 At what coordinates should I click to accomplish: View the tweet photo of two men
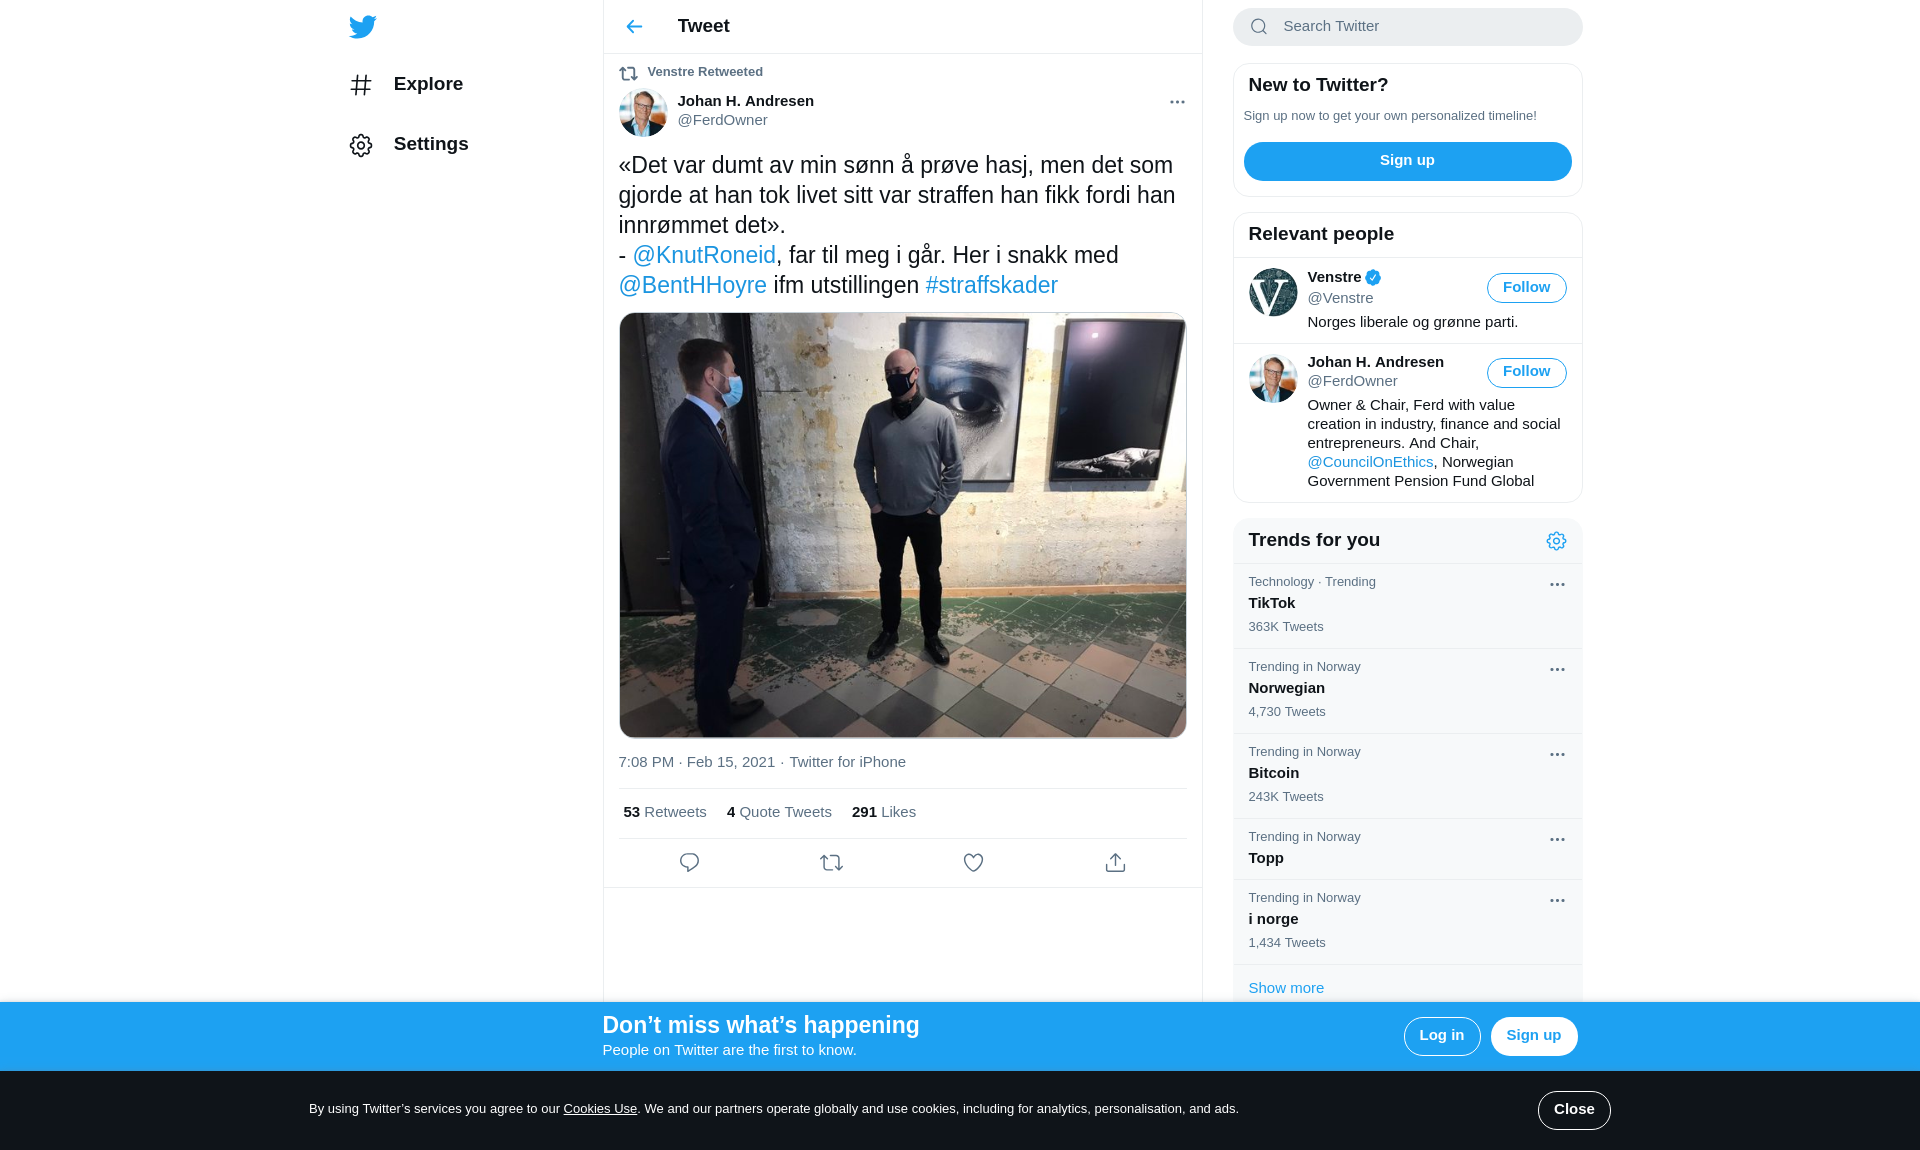tap(902, 525)
